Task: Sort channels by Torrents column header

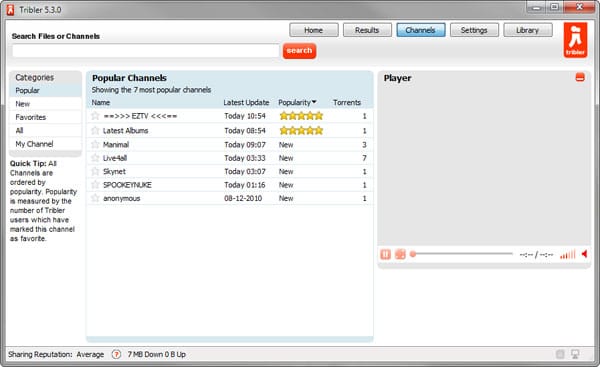Action: (x=347, y=103)
